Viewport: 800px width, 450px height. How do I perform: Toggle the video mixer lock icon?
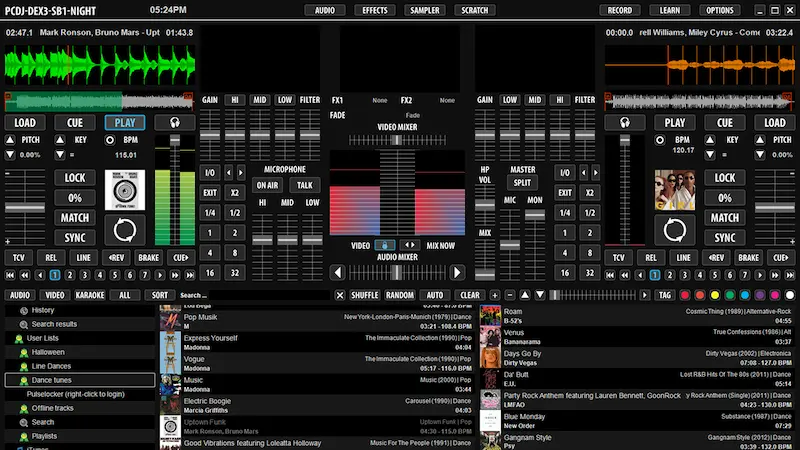(386, 245)
